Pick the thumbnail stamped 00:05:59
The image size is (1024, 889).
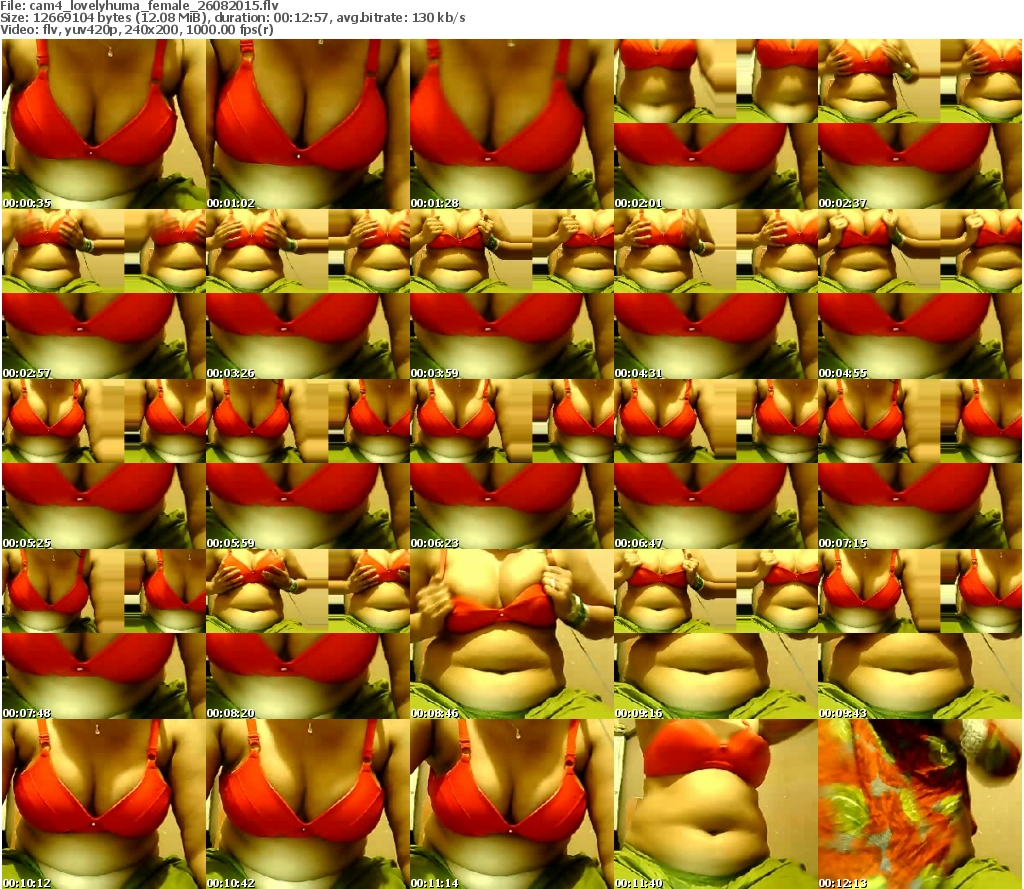pyautogui.click(x=308, y=464)
